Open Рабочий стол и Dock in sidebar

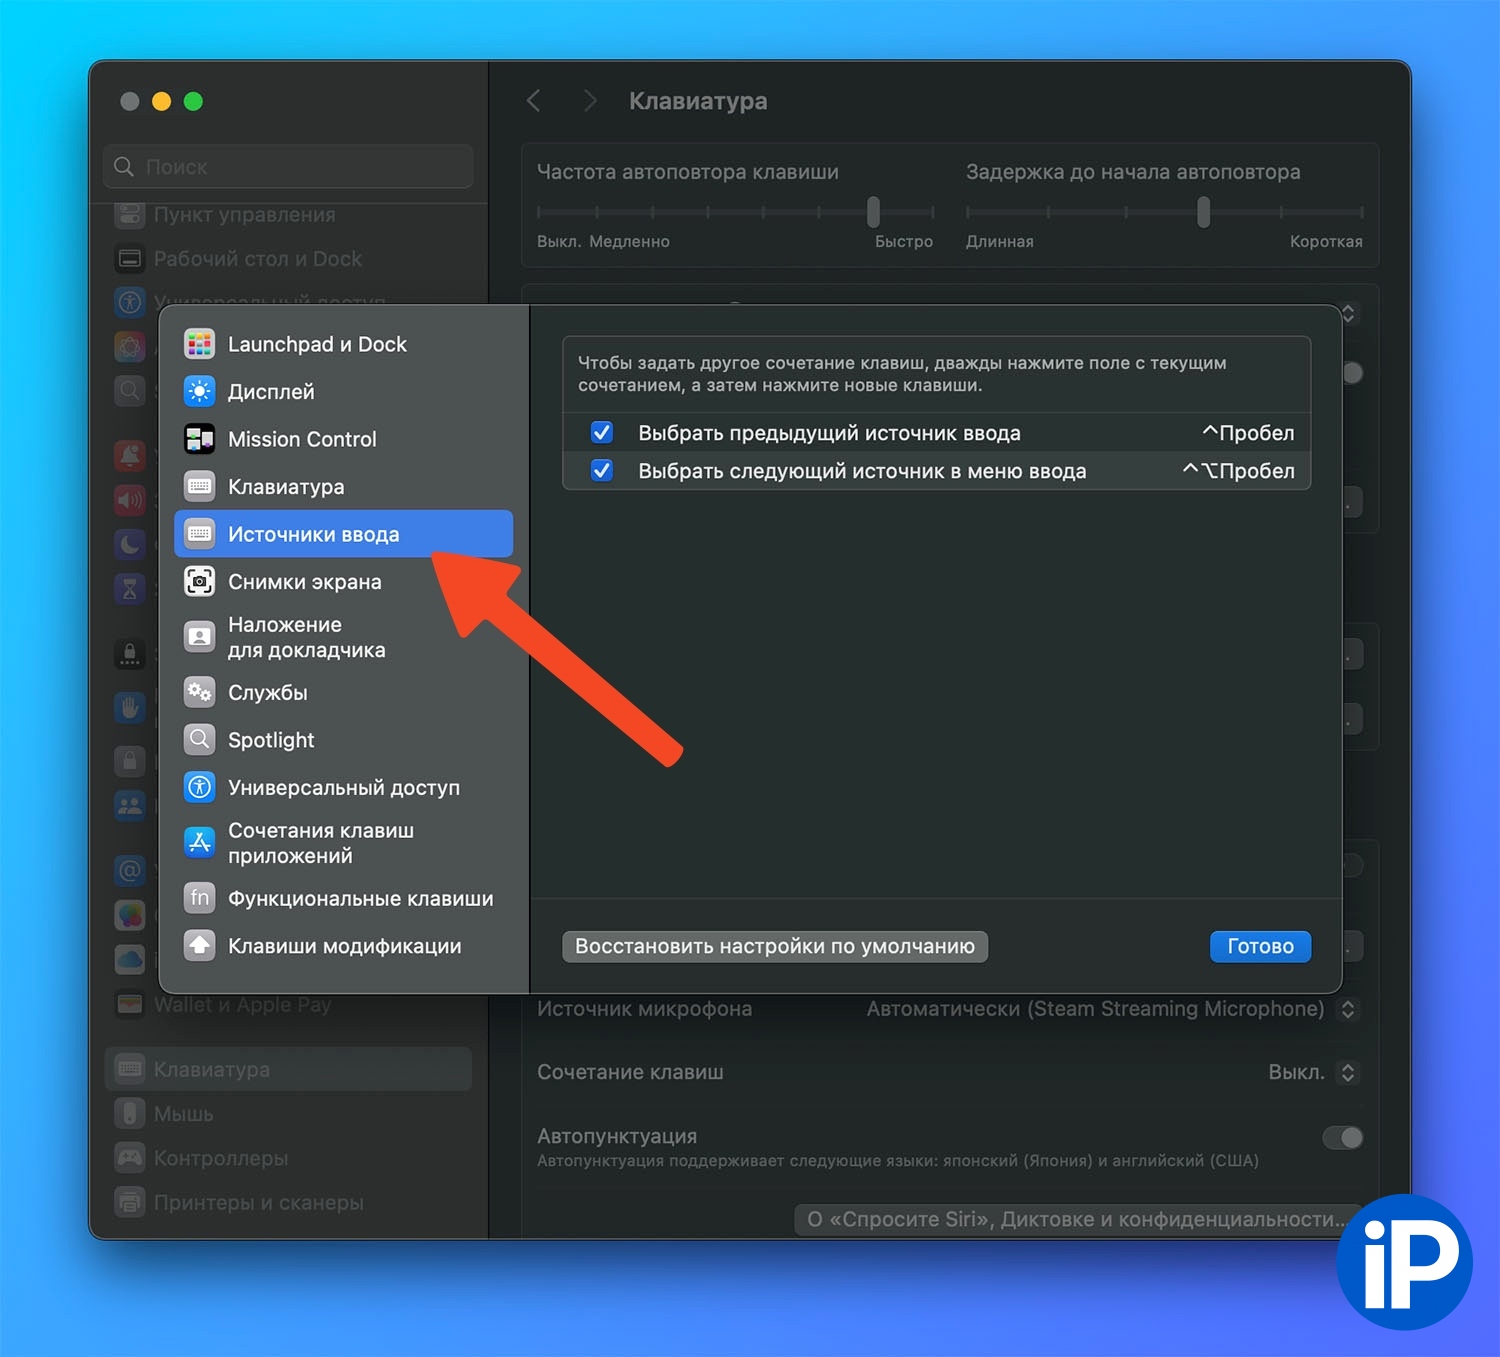pyautogui.click(x=288, y=259)
